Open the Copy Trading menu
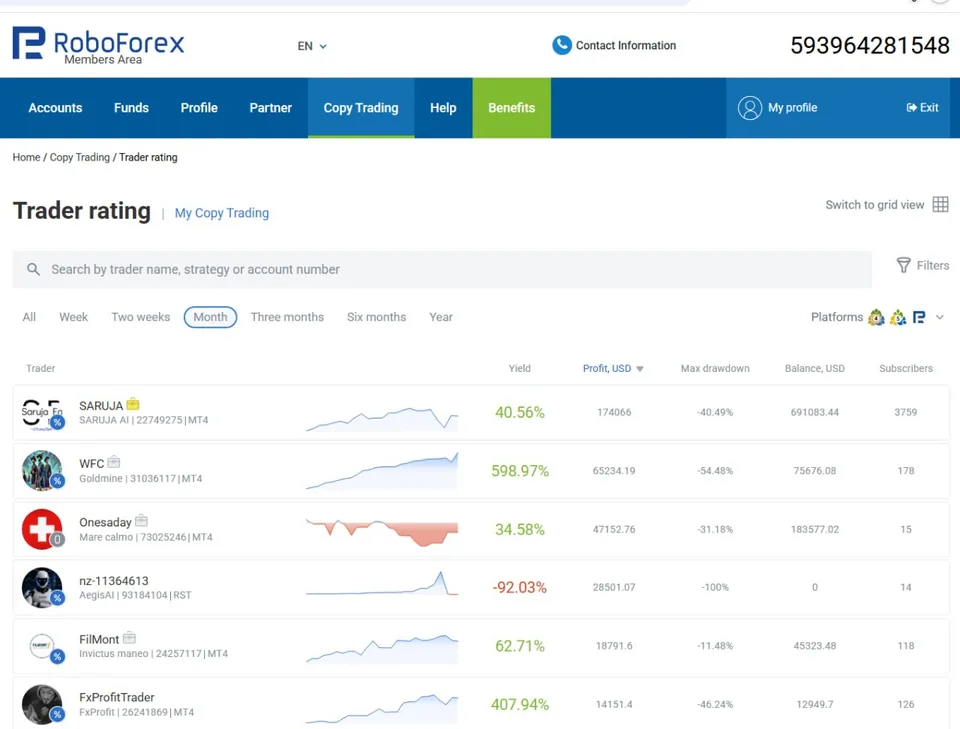This screenshot has width=960, height=729. 361,108
